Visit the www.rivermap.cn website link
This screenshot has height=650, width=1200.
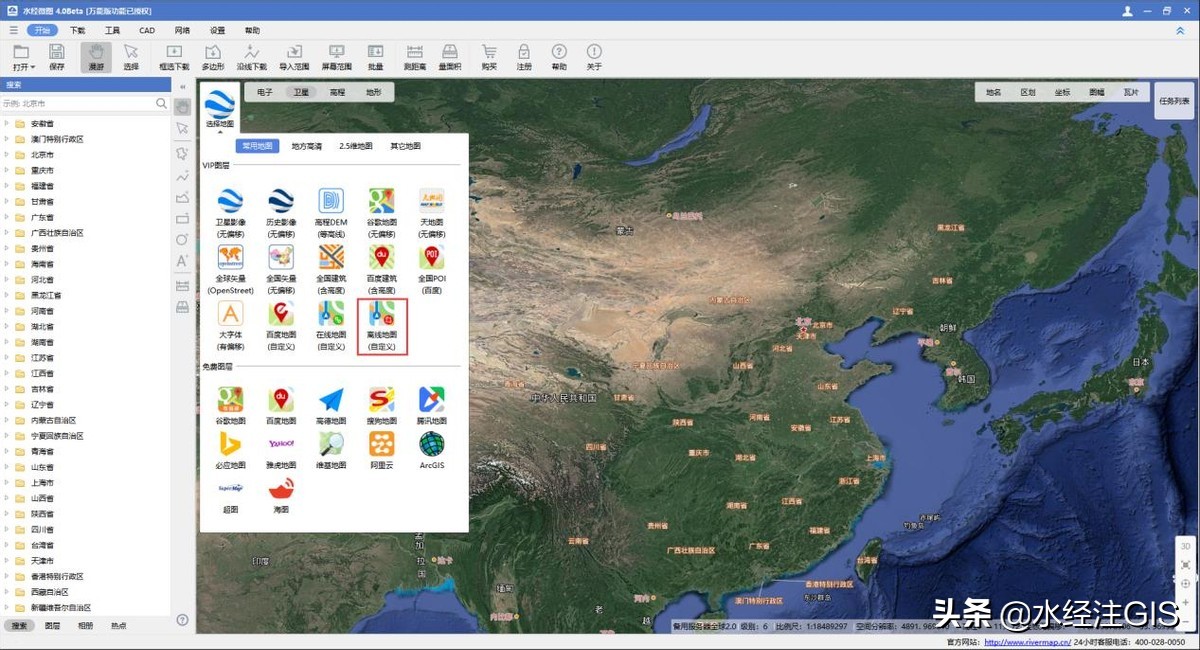point(1027,642)
